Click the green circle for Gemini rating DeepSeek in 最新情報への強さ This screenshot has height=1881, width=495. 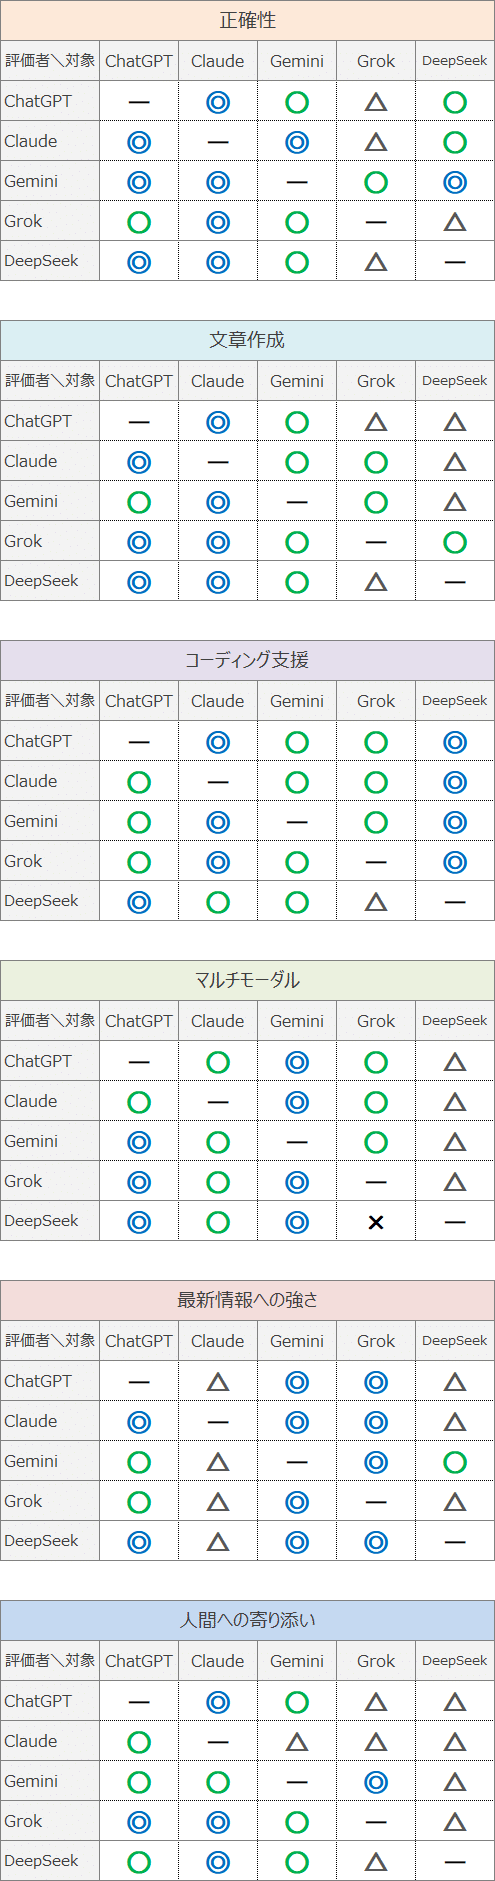pos(455,1462)
